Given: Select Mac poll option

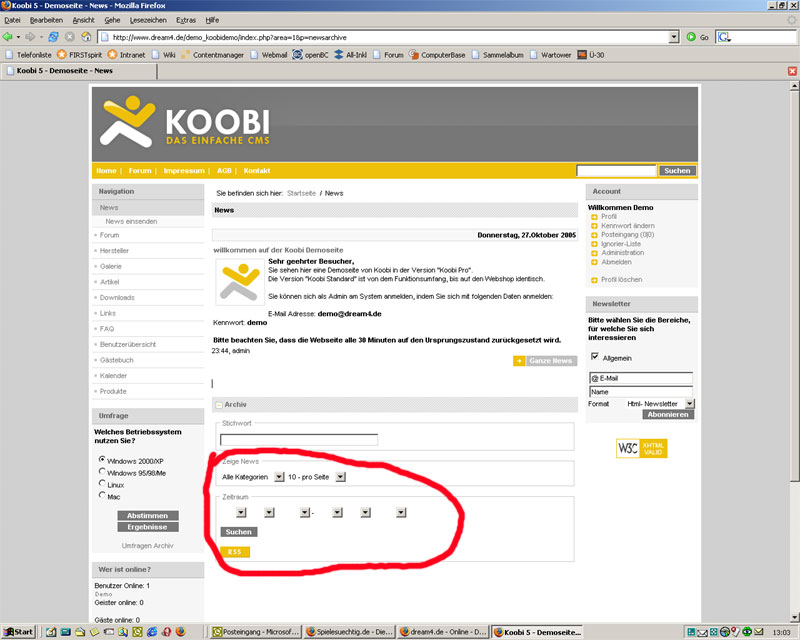Looking at the screenshot, I should point(102,495).
